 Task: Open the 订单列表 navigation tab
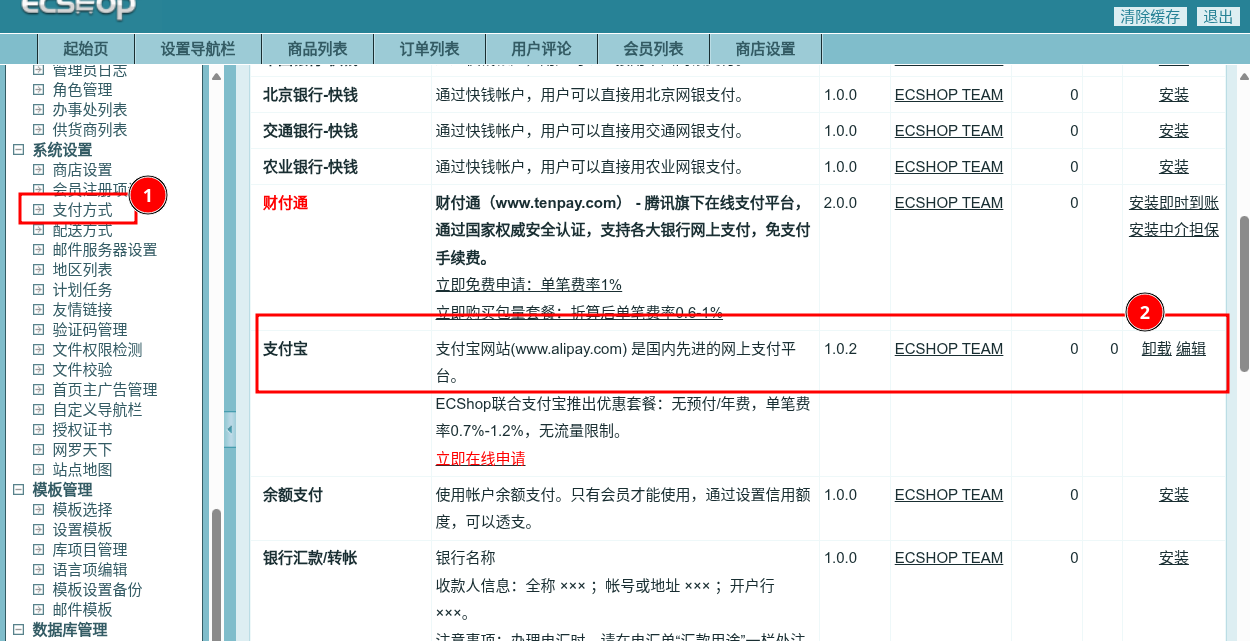[x=429, y=49]
